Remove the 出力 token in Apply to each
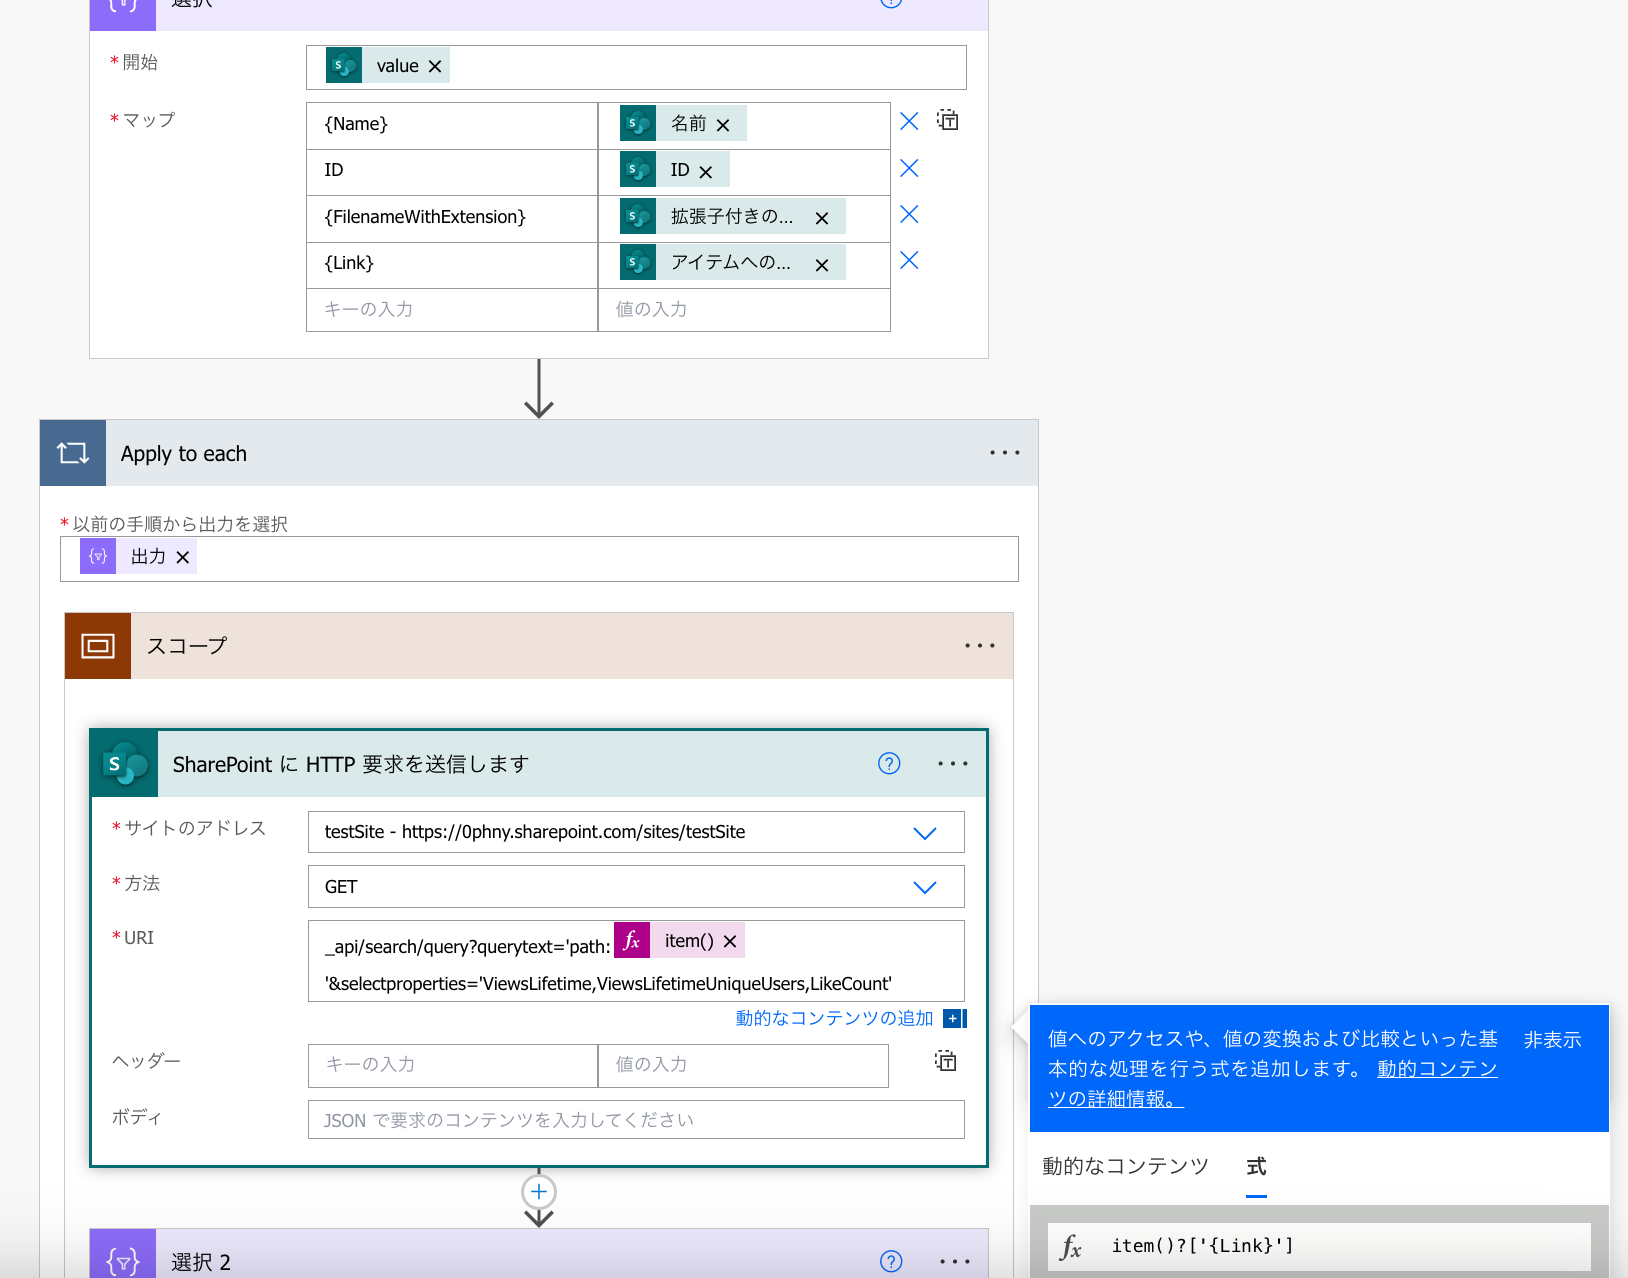The width and height of the screenshot is (1628, 1278). click(x=183, y=556)
